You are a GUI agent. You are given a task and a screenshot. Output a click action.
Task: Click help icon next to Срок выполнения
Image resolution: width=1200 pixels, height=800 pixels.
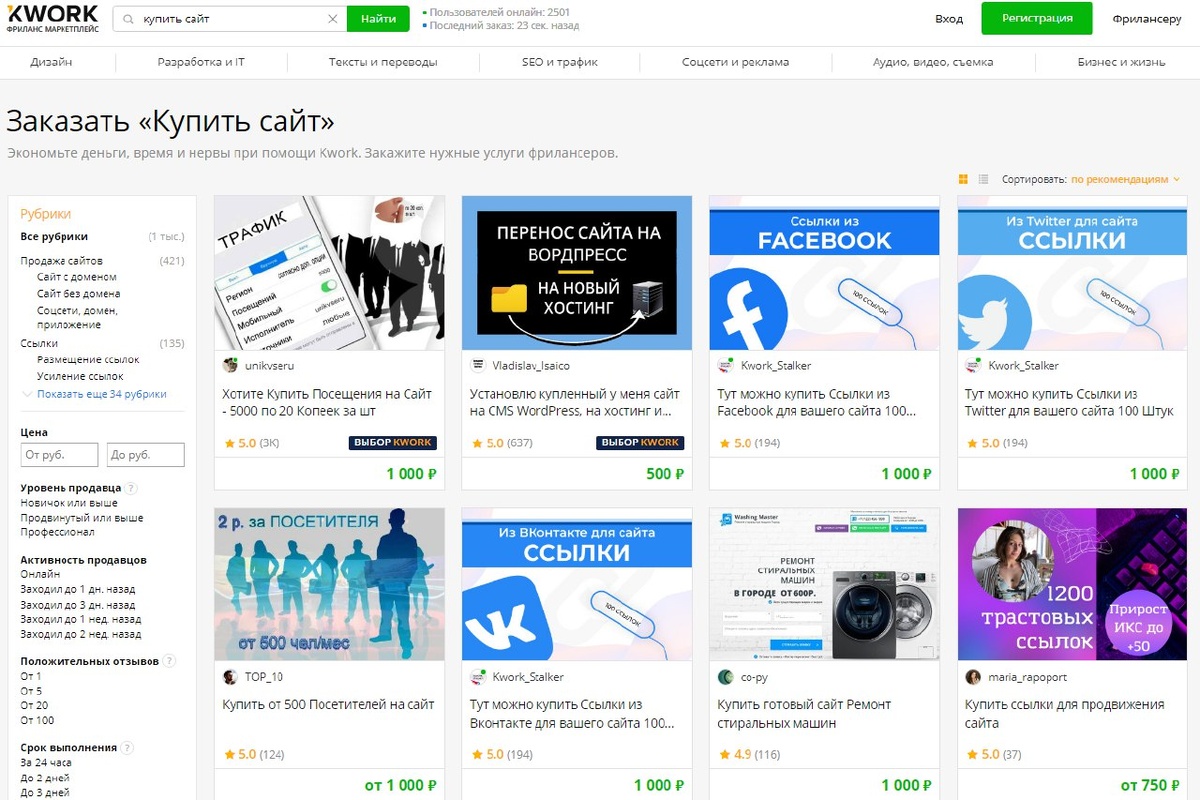(128, 747)
